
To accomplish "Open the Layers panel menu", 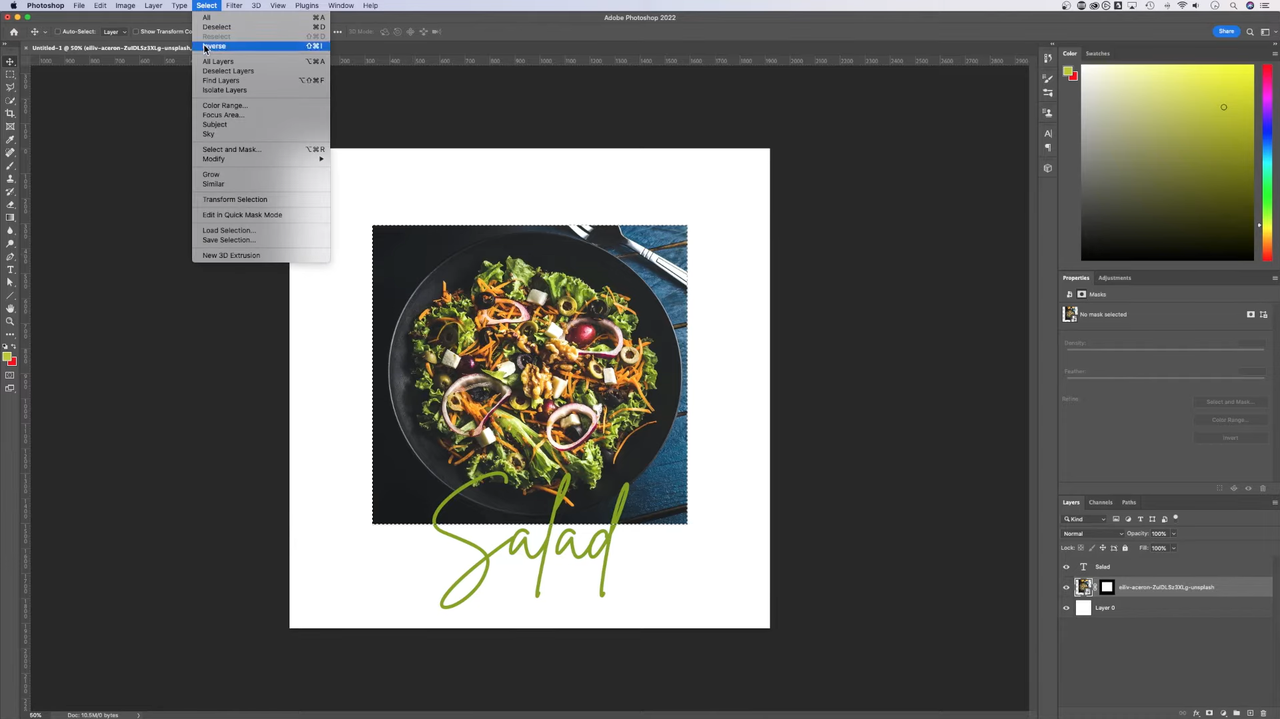I will (1275, 502).
